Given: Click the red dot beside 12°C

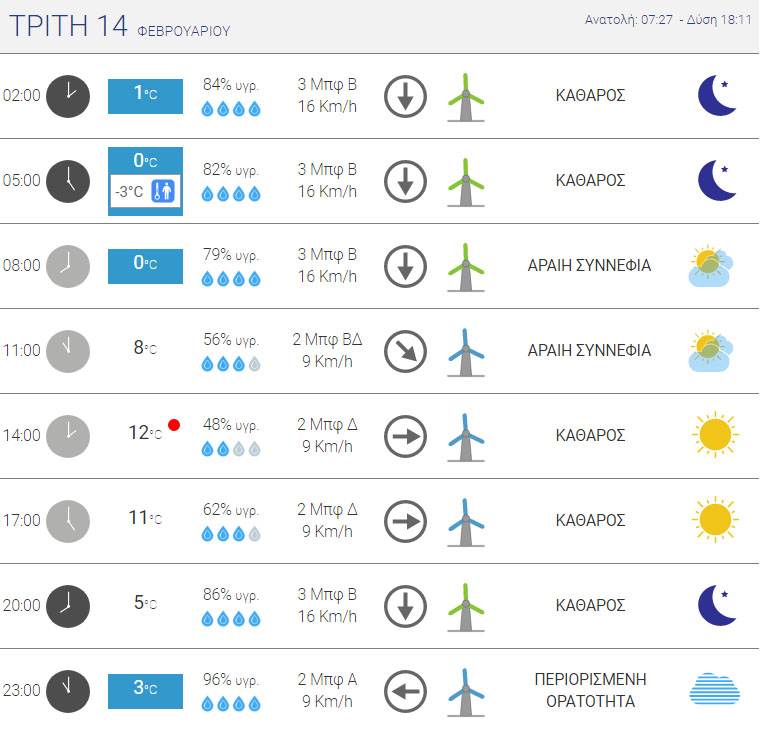Looking at the screenshot, I should pyautogui.click(x=174, y=425).
